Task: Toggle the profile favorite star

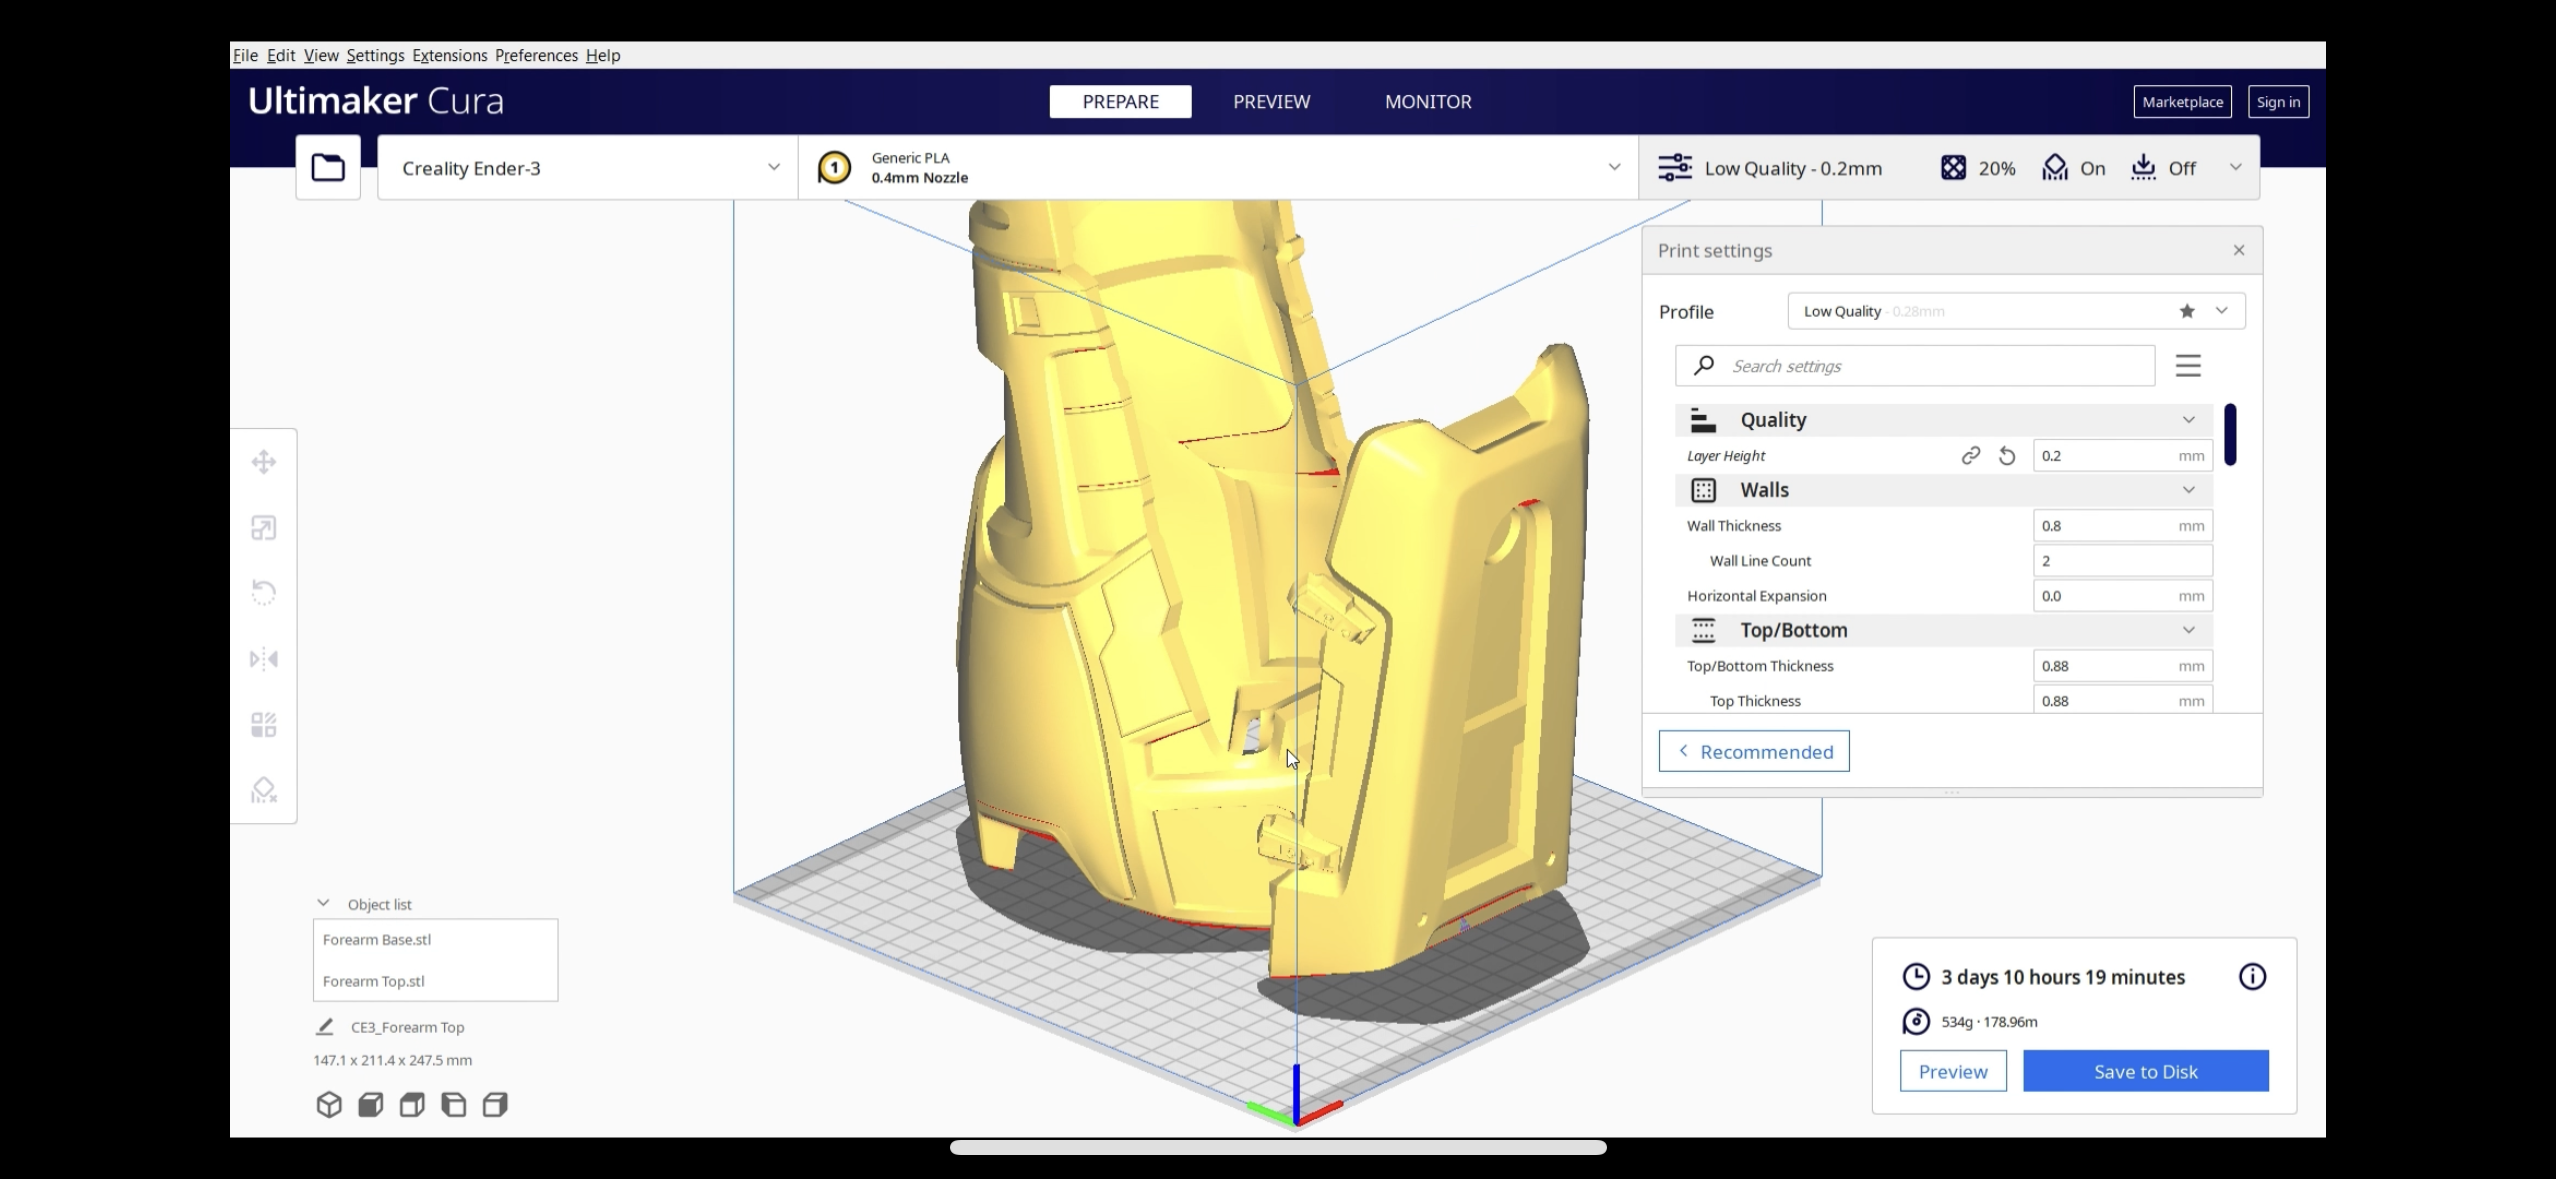Action: coord(2187,311)
